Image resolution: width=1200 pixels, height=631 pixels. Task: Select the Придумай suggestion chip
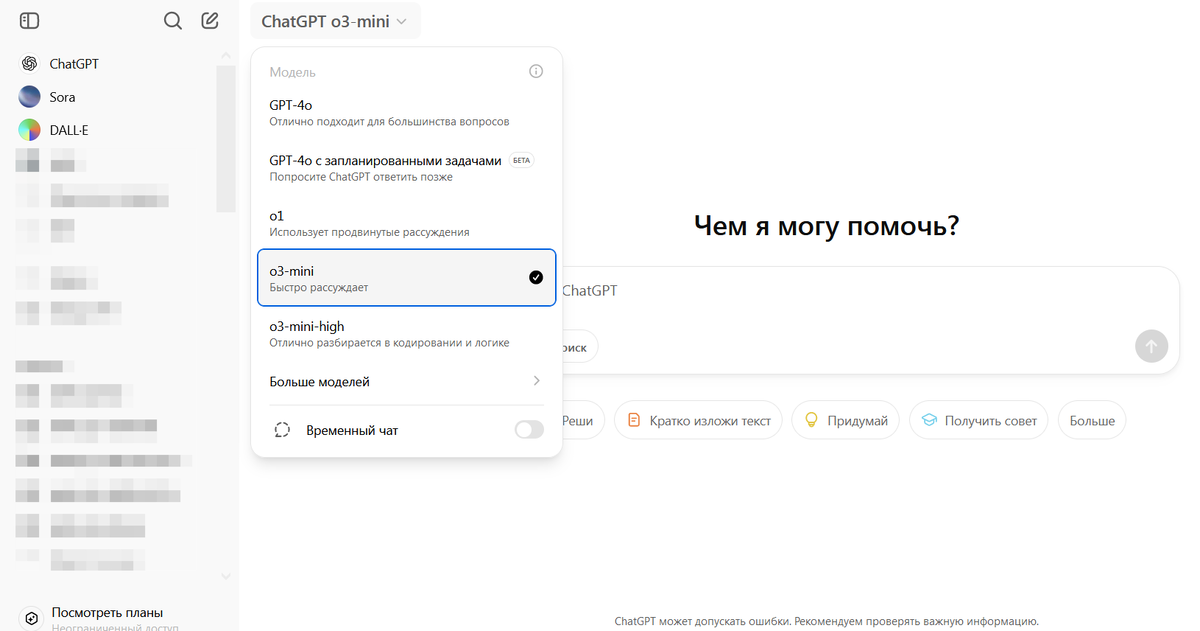pyautogui.click(x=866, y=420)
